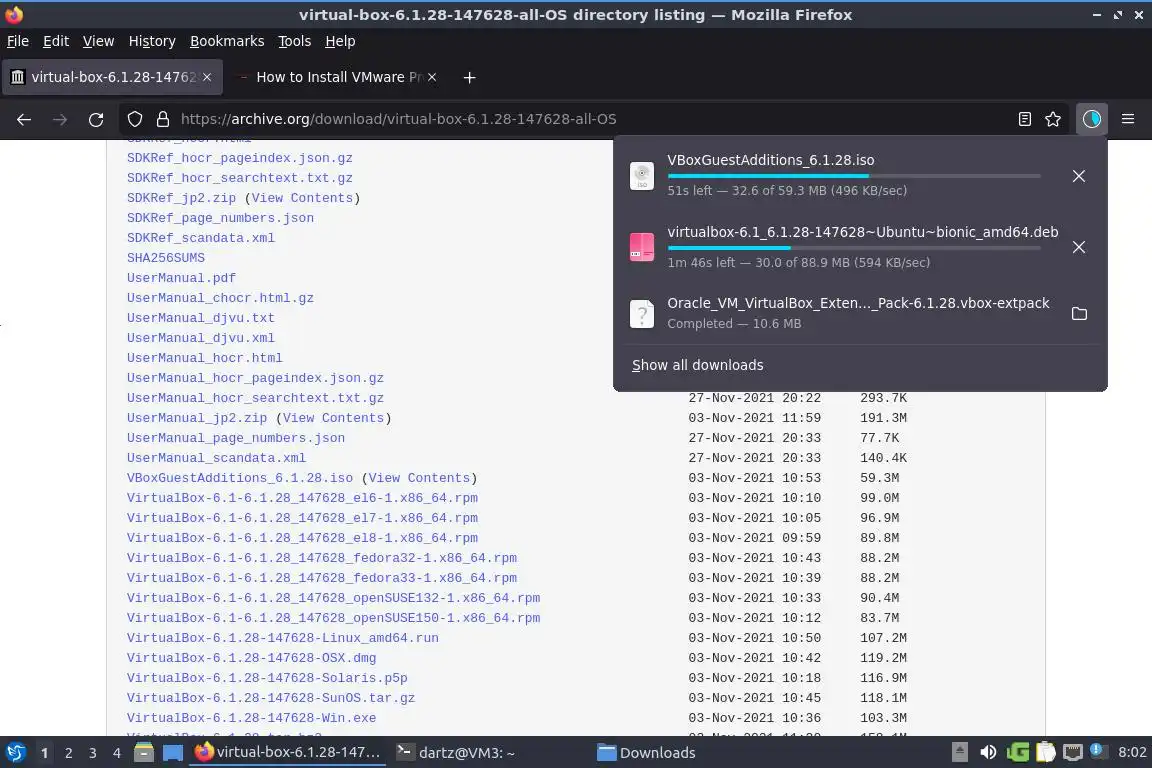
Task: Click the Oracle extpack unknown file icon
Action: [x=641, y=314]
